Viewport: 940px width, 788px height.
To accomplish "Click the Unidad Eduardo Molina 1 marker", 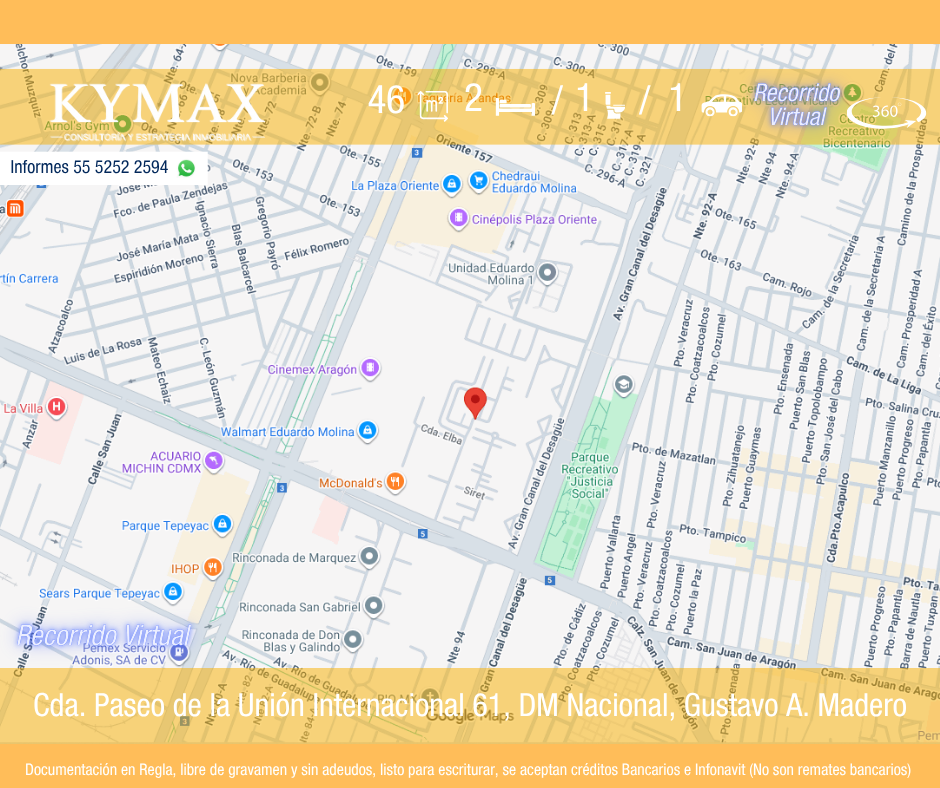I will pos(547,272).
